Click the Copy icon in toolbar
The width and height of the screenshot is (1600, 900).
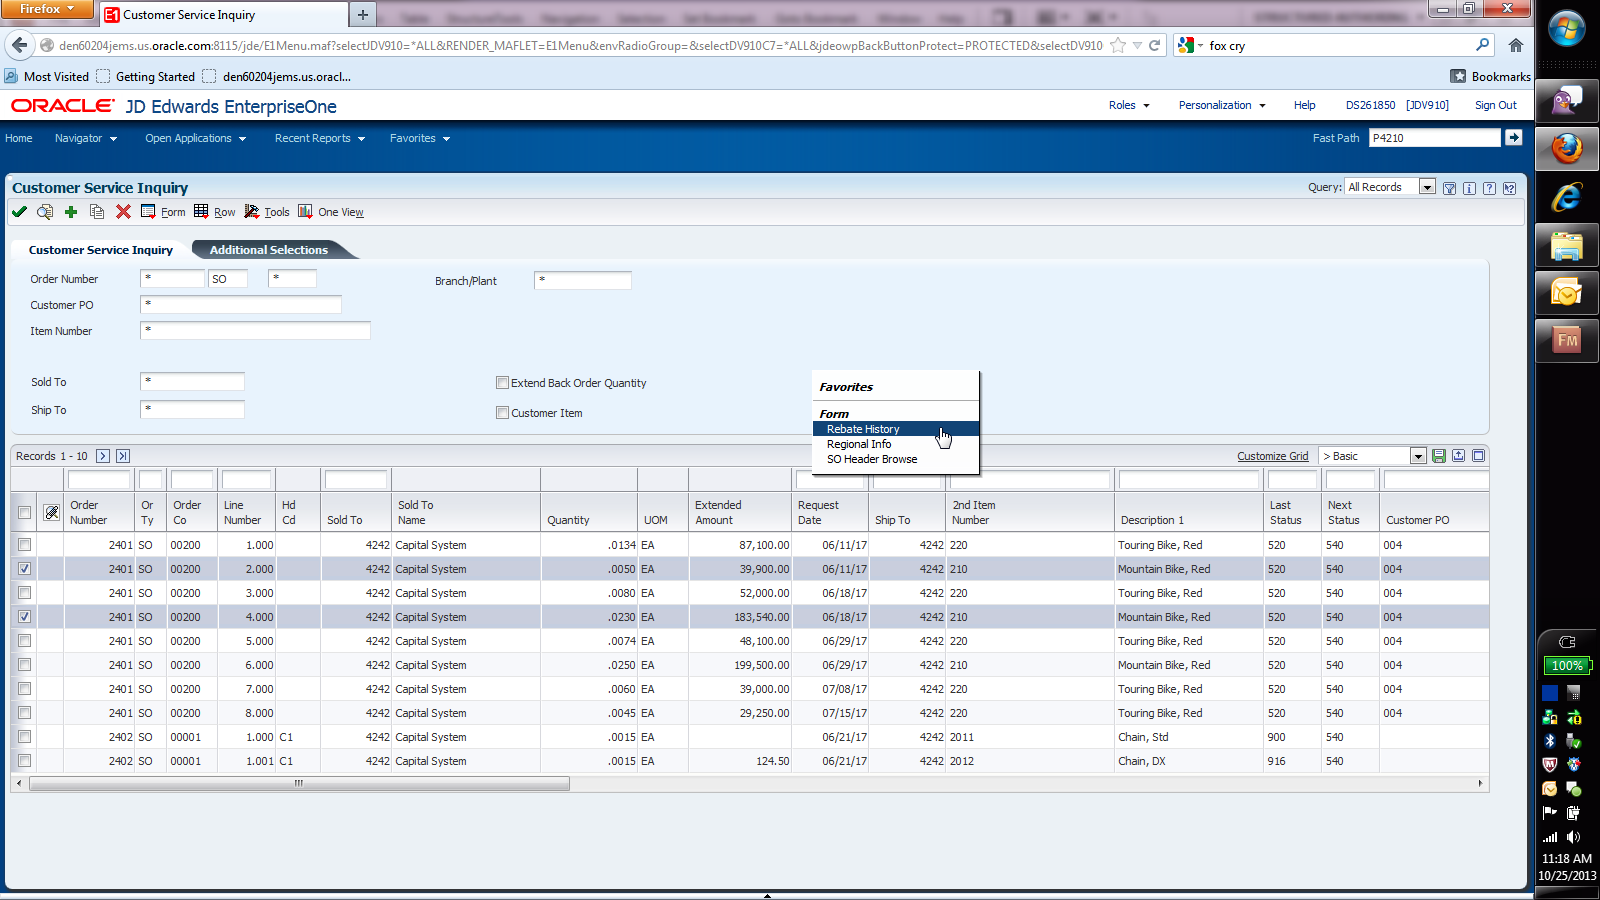coord(97,212)
